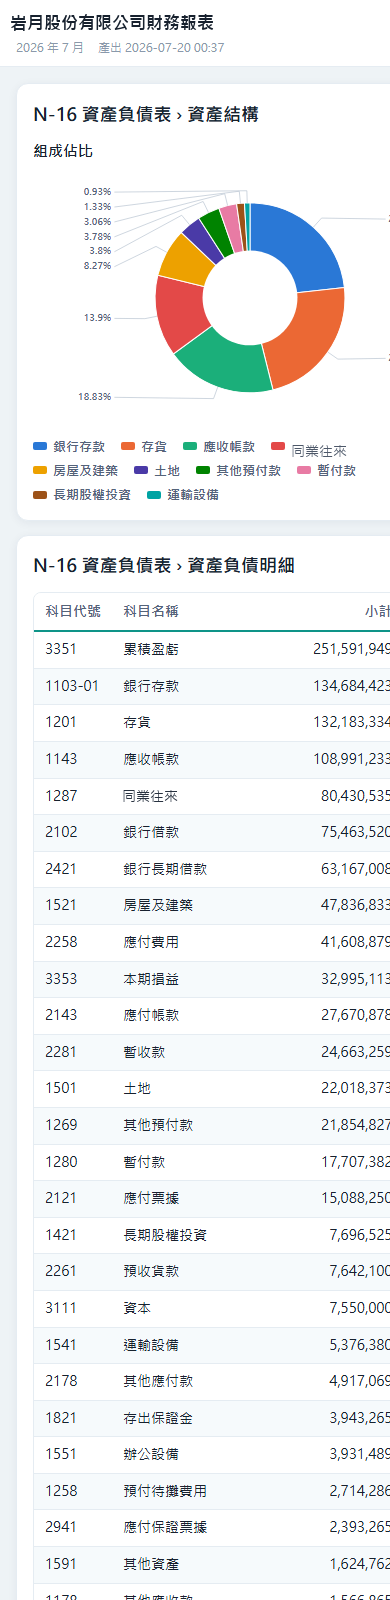Sort by 科目代號 column header
390x1600 pixels.
click(x=73, y=611)
